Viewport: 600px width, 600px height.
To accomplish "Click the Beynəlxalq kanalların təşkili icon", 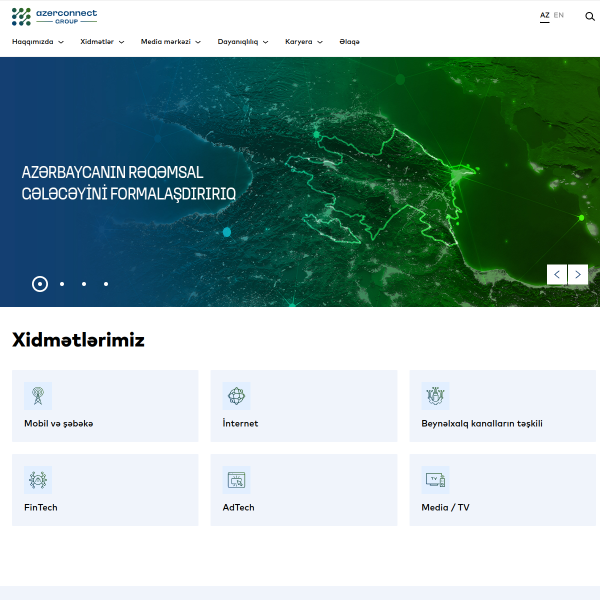I will pyautogui.click(x=435, y=395).
